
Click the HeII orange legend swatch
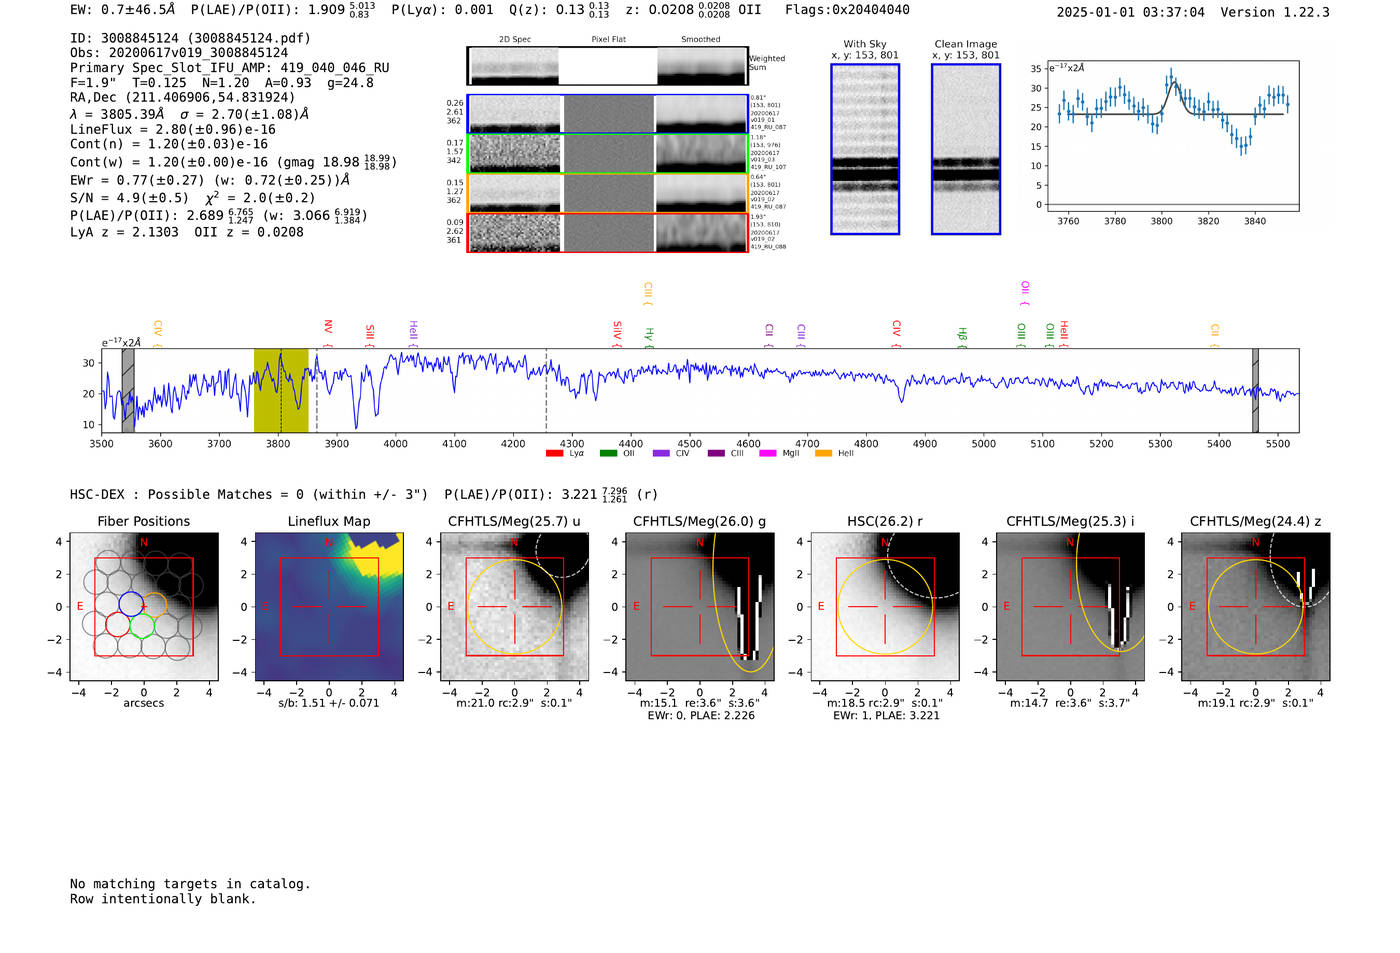click(x=824, y=454)
